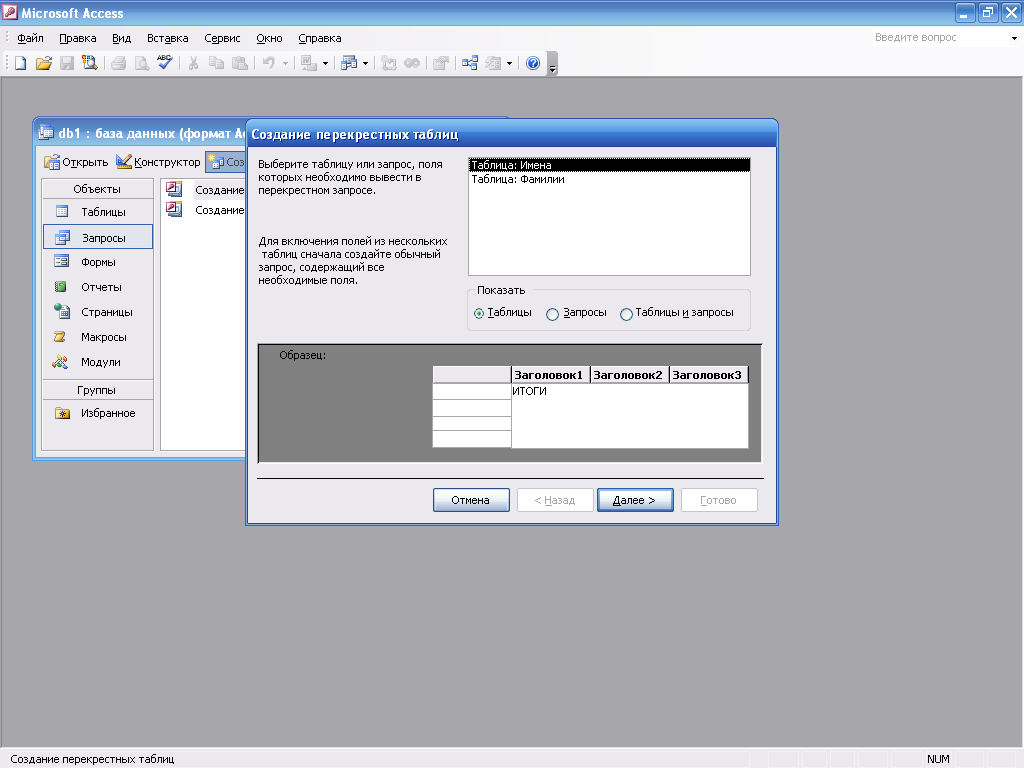1024x768 pixels.
Task: Click the 'Введите вопрос' help input
Action: tap(940, 38)
